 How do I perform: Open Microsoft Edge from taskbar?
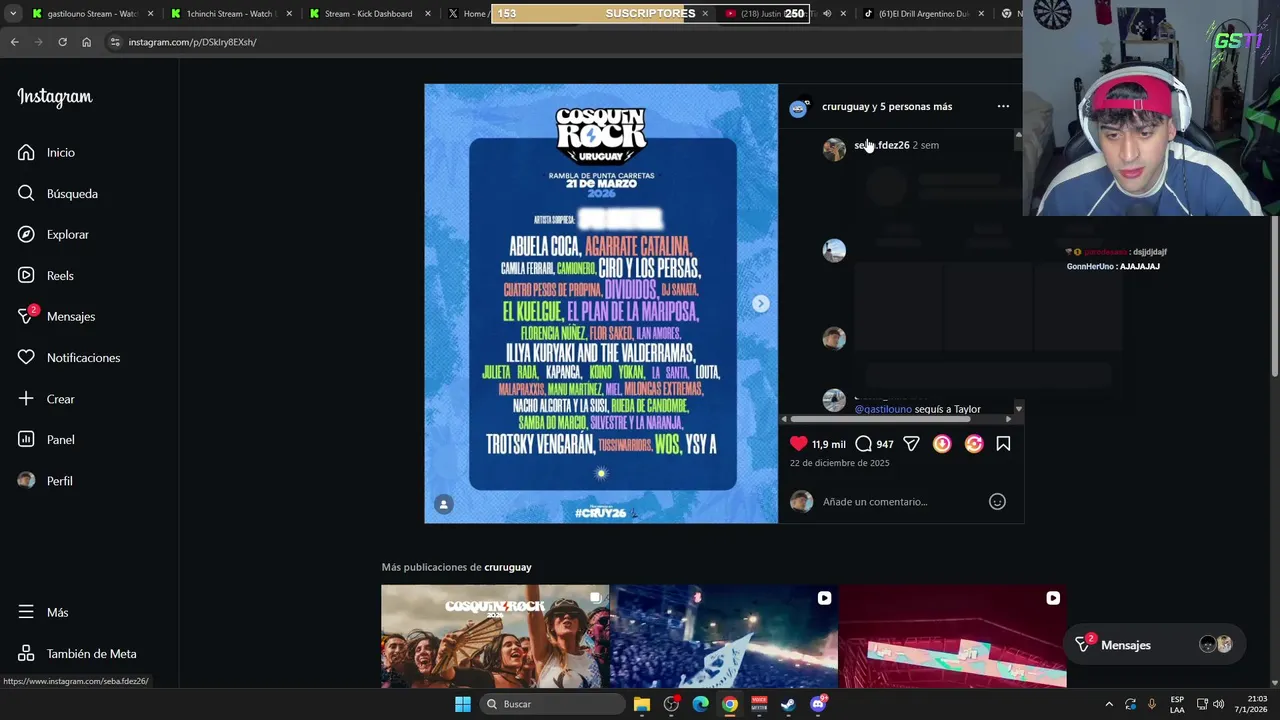tap(700, 704)
